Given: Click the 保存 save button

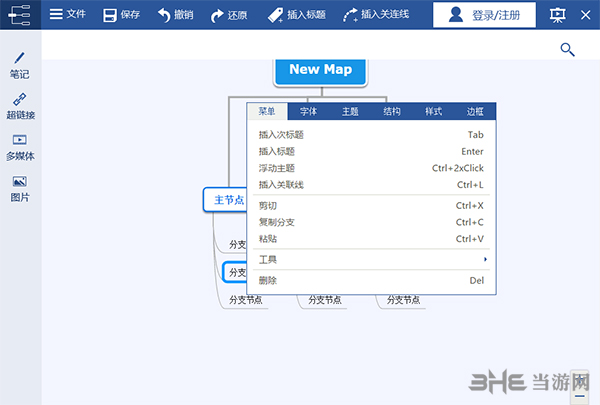Looking at the screenshot, I should pos(121,15).
